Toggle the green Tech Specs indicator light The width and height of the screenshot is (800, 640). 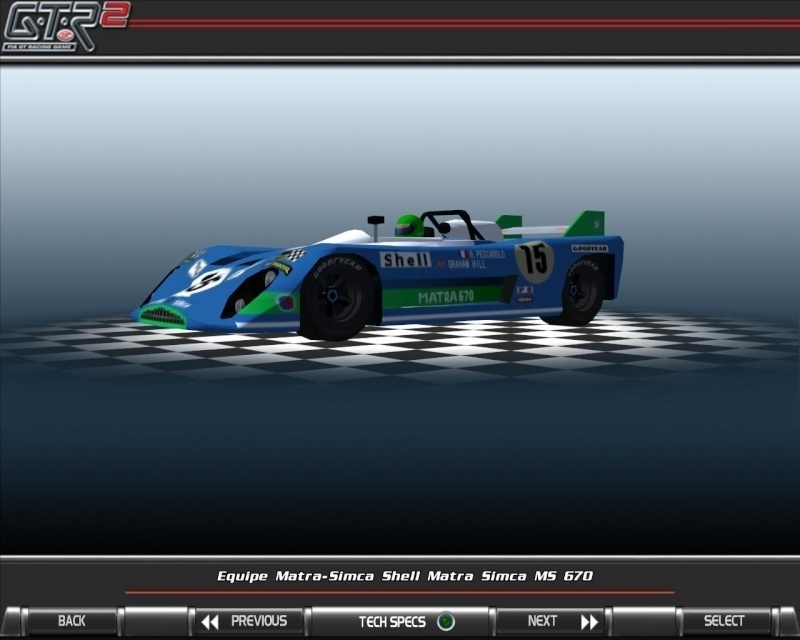pos(446,622)
